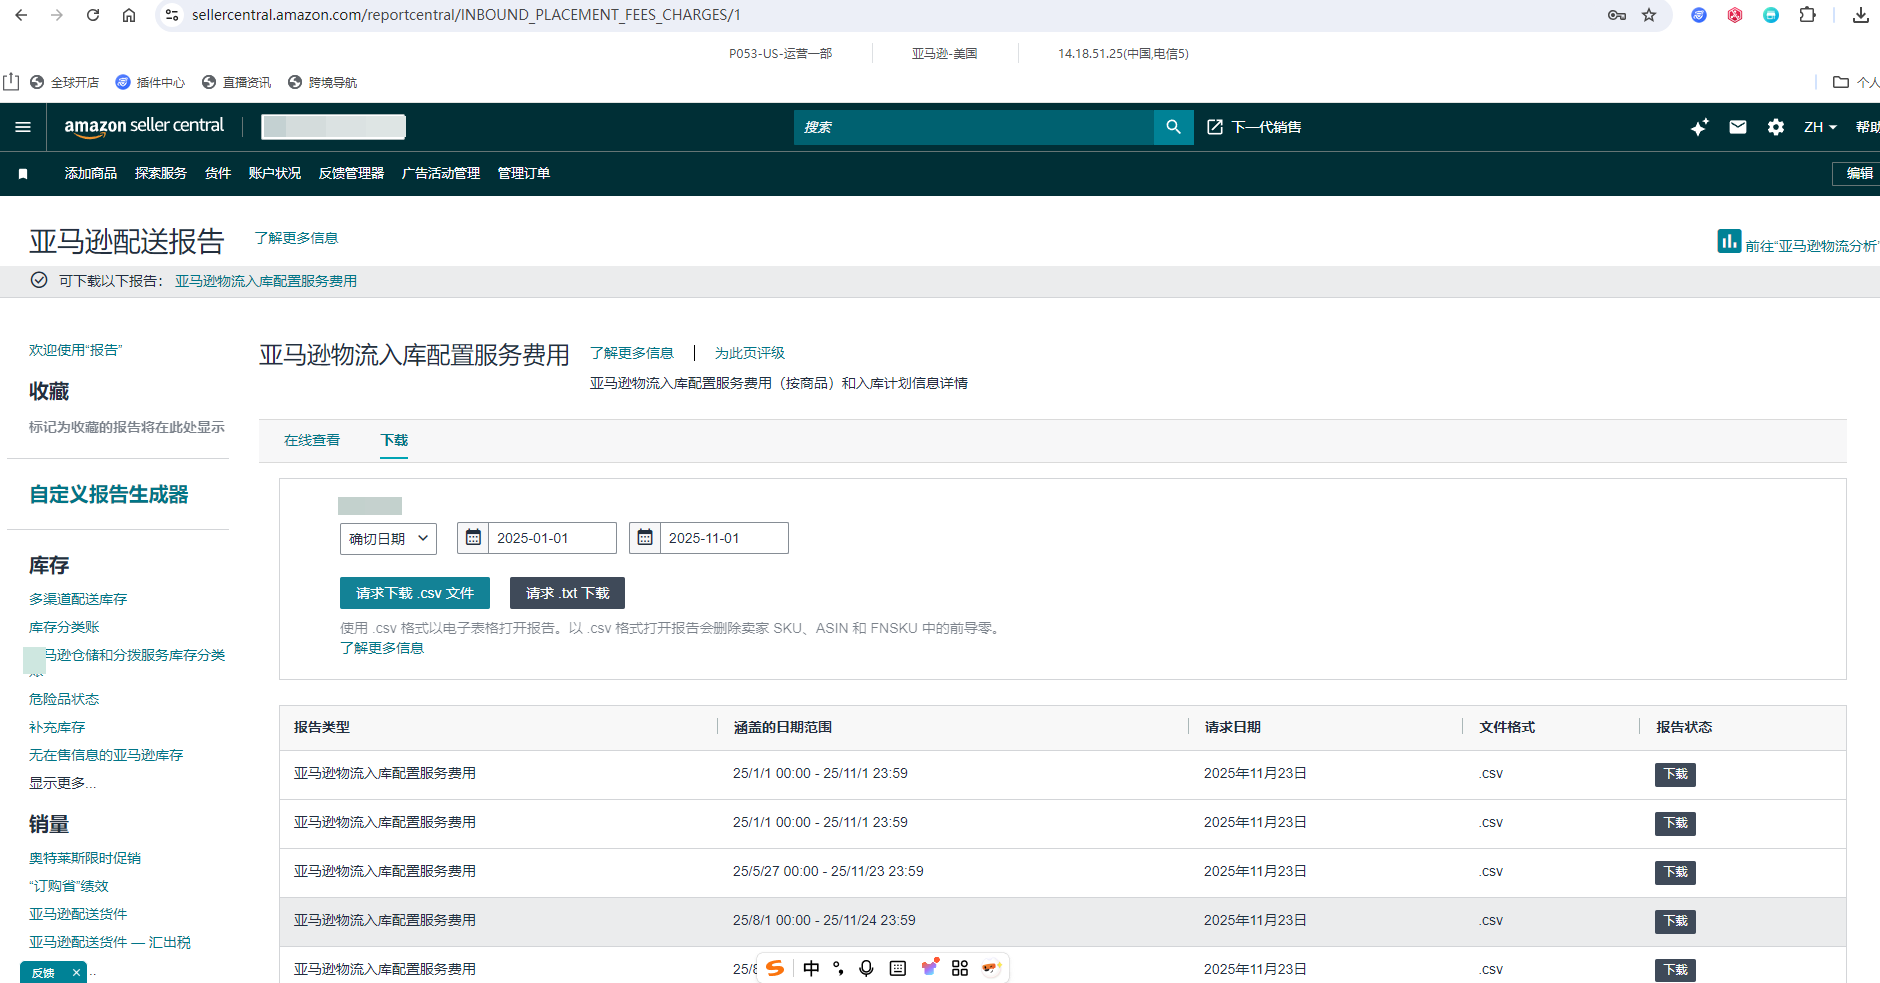Open the browser extensions puzzle icon
Screen dimensions: 1880x983
click(x=1807, y=15)
